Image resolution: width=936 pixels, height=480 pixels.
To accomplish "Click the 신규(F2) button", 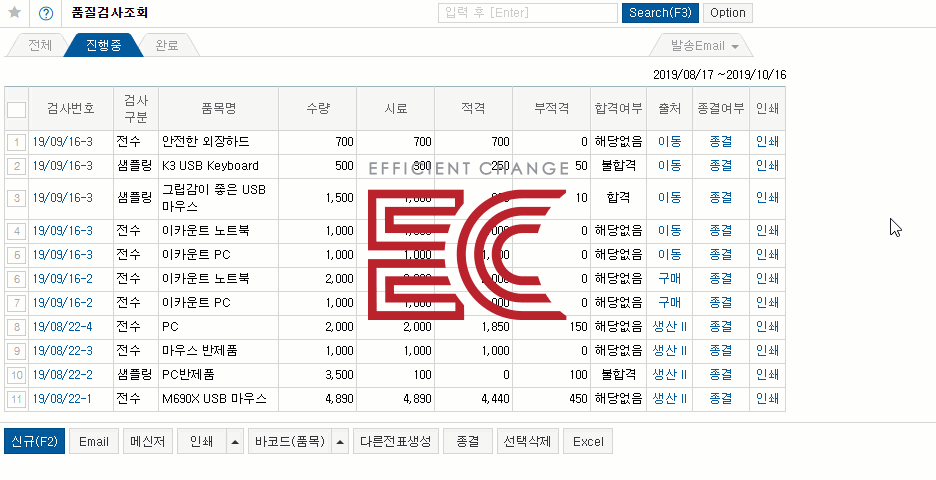I will [x=34, y=442].
